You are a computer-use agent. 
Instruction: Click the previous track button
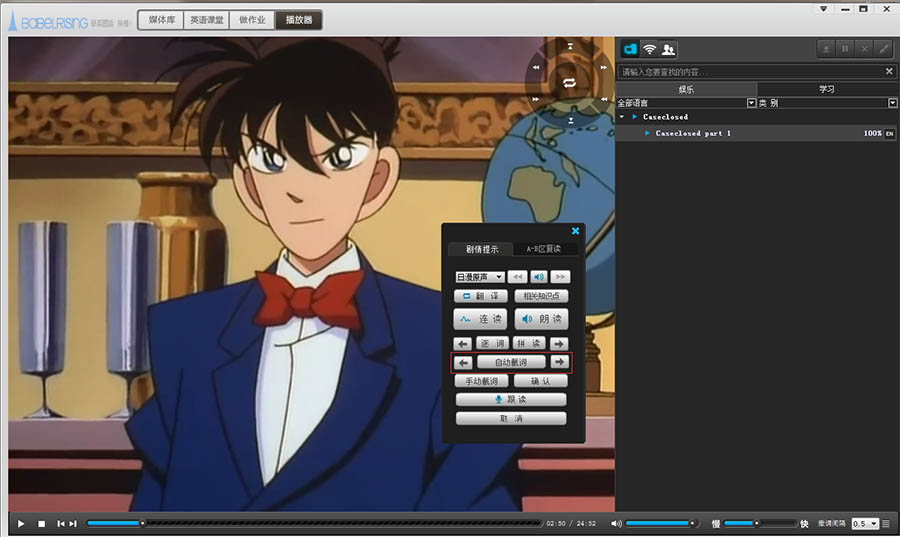click(x=61, y=524)
